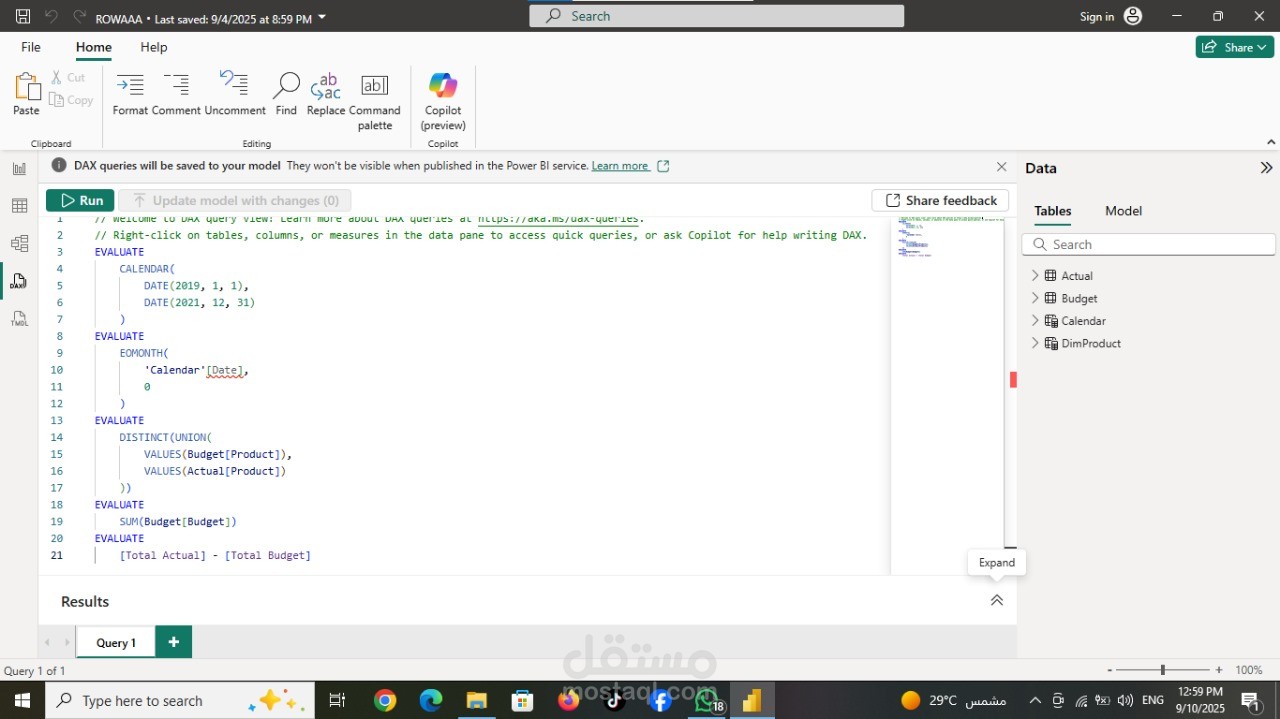Open Table view from left sidebar
Screen dimensions: 1280x719
coord(19,206)
